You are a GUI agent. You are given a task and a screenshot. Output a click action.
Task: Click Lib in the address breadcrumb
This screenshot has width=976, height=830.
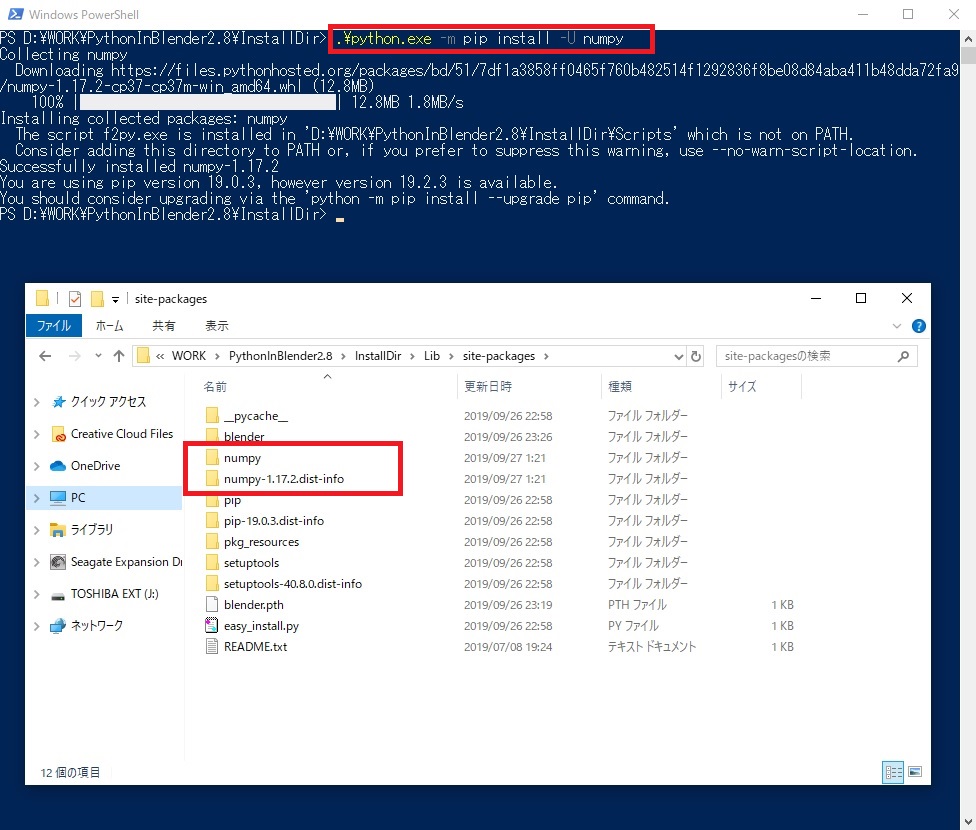(x=432, y=356)
